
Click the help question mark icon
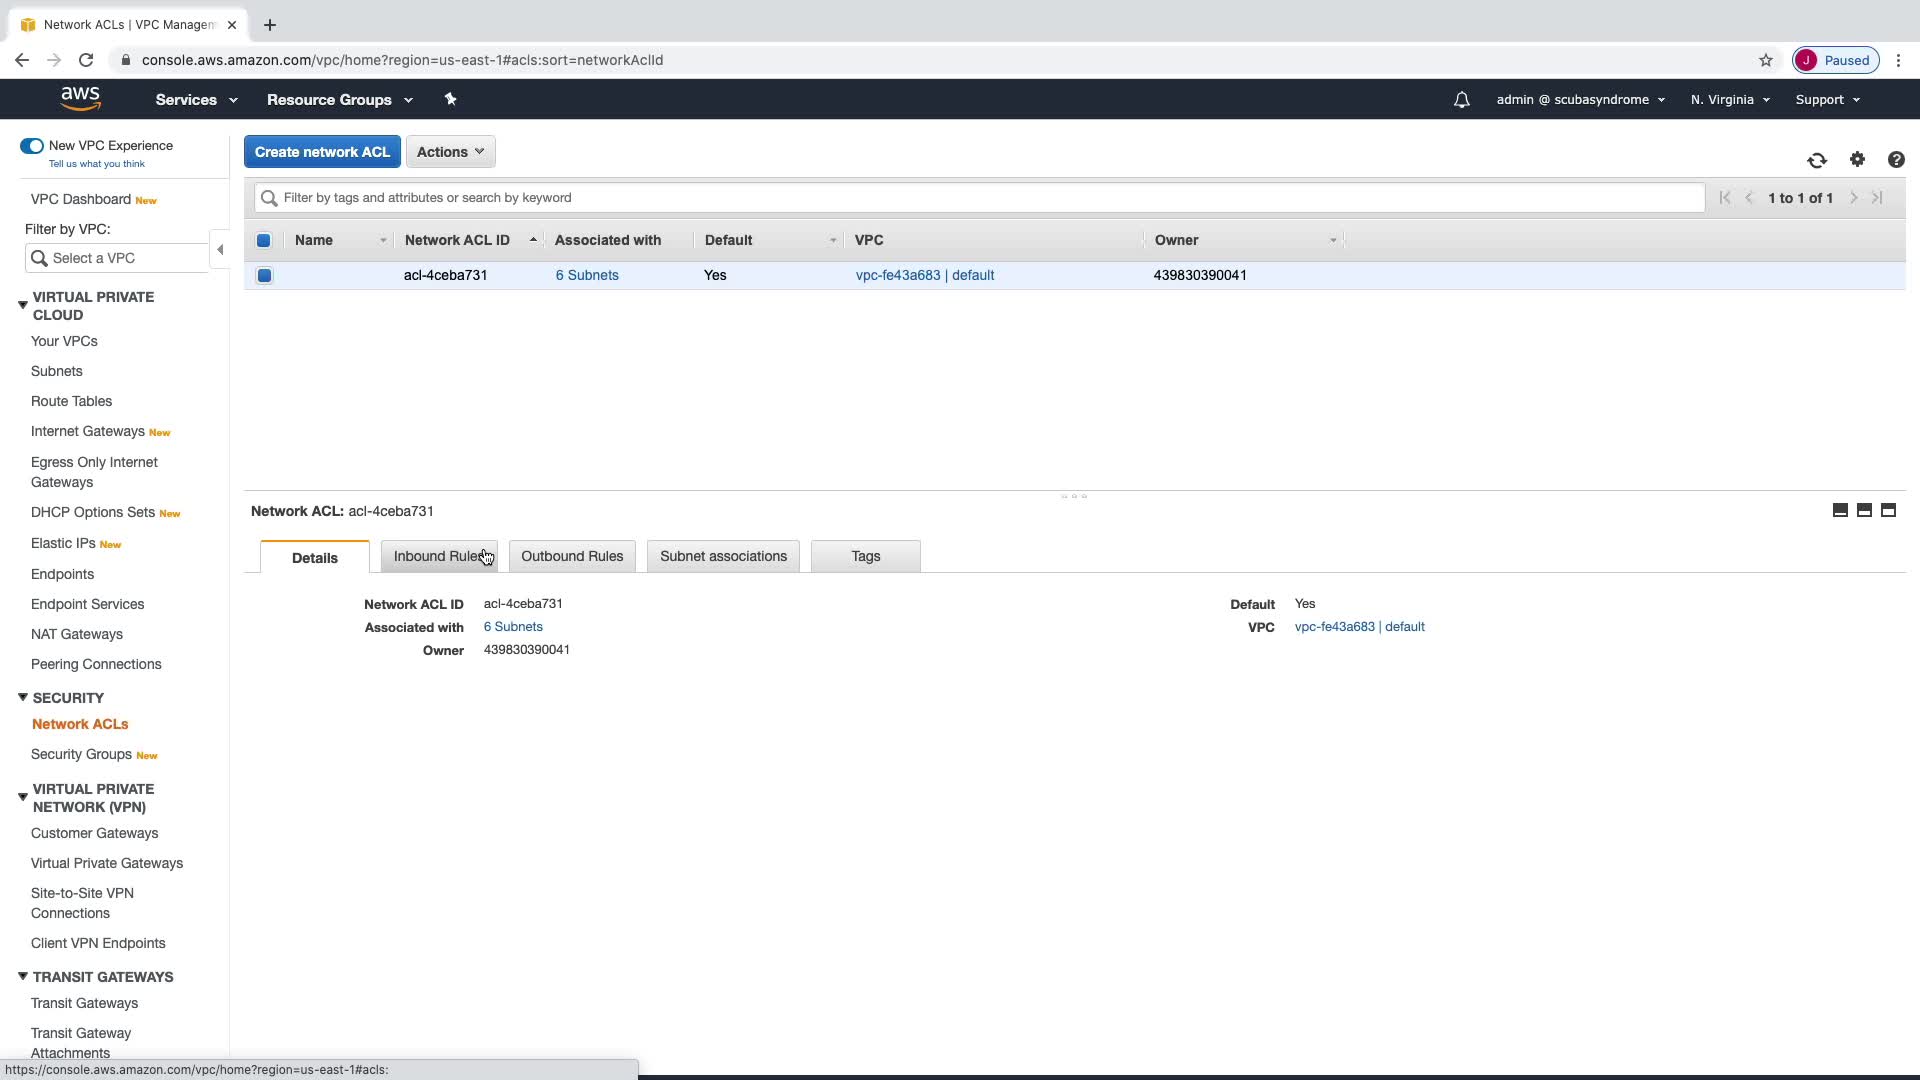click(x=1895, y=160)
